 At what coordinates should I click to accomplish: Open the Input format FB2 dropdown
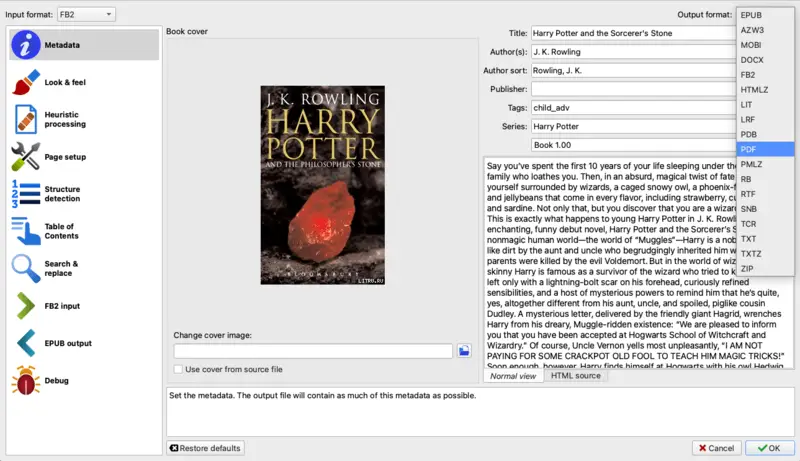tap(86, 14)
